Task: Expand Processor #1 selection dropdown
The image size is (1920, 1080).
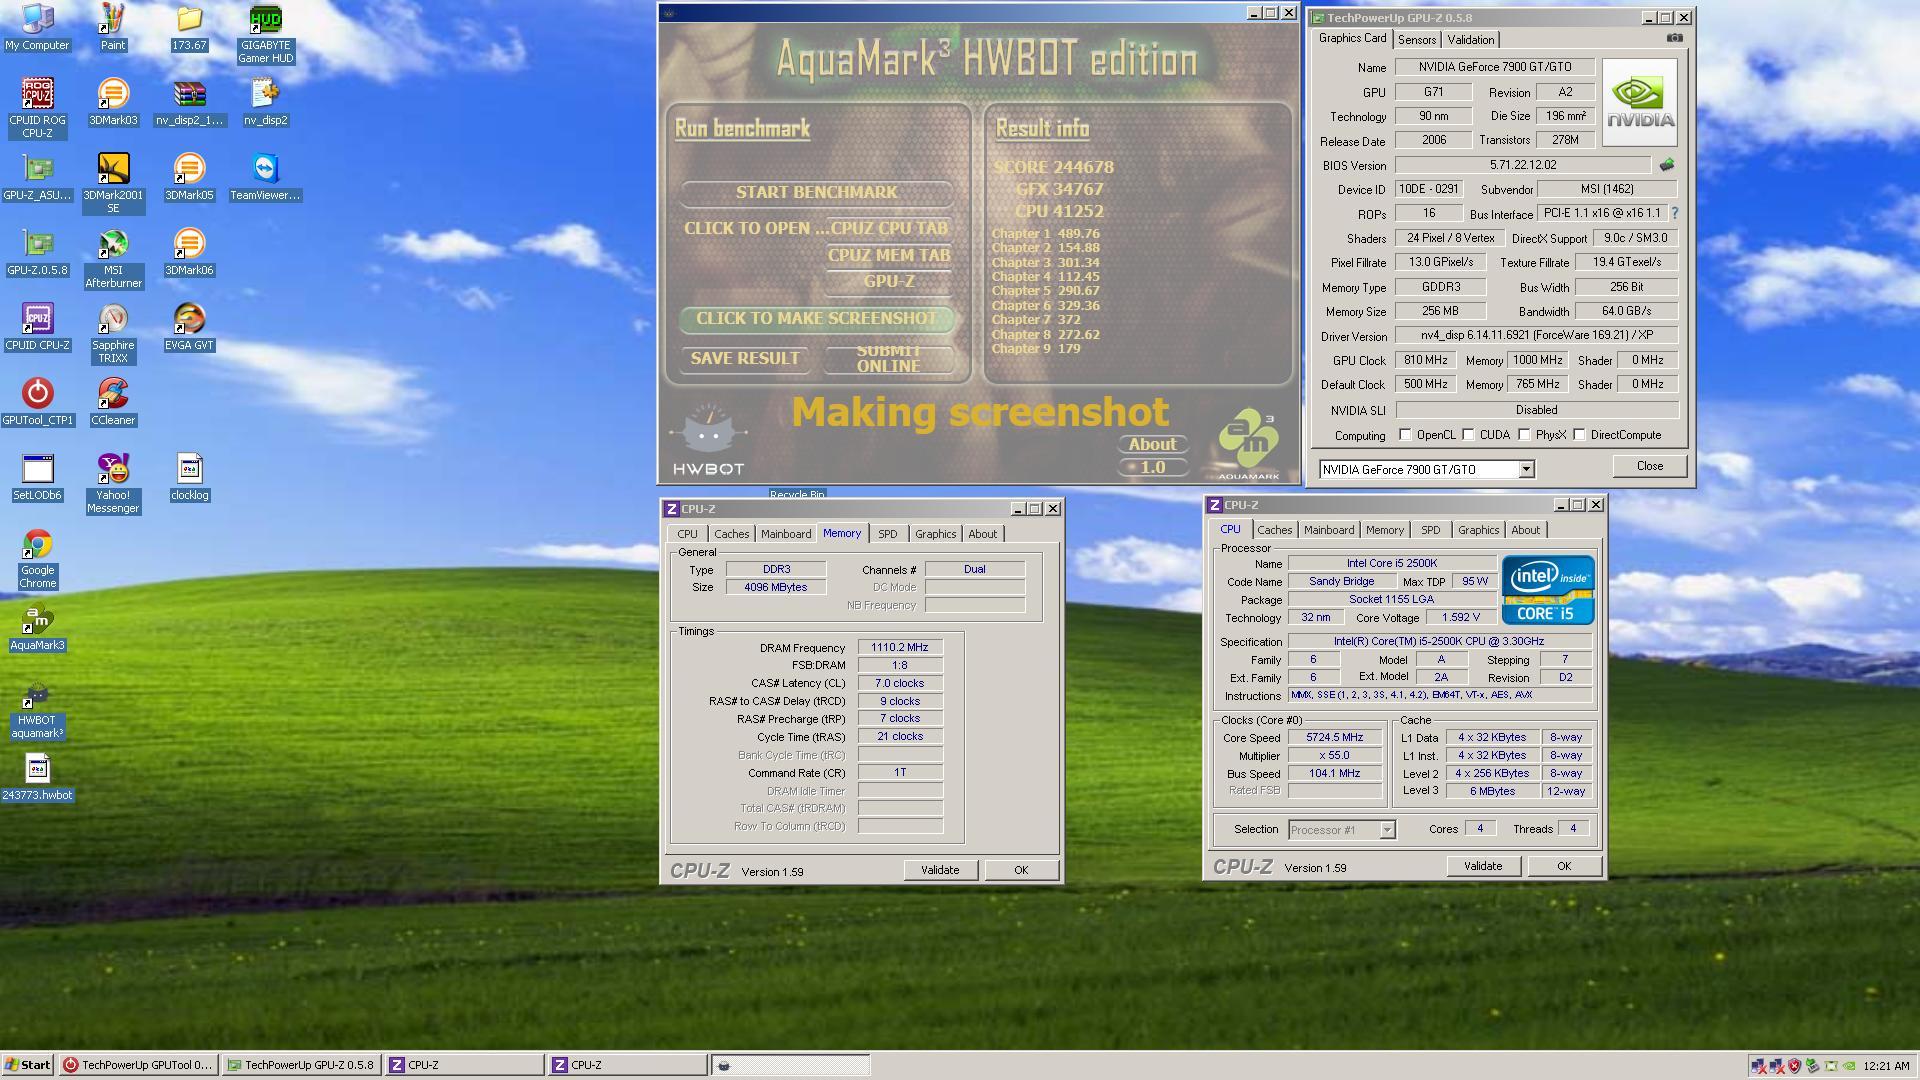Action: point(1387,829)
